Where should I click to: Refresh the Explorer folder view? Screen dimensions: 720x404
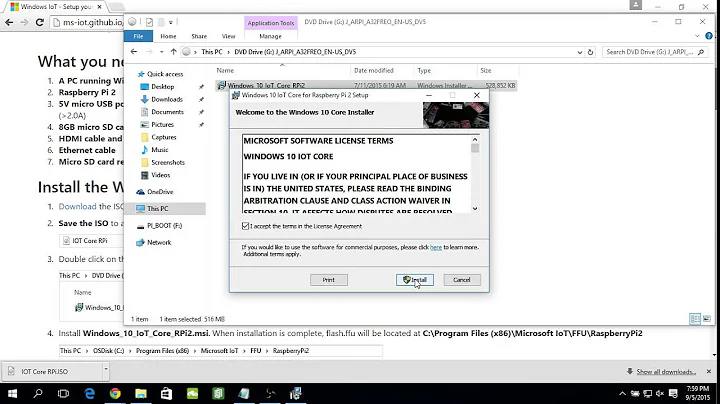pos(591,52)
